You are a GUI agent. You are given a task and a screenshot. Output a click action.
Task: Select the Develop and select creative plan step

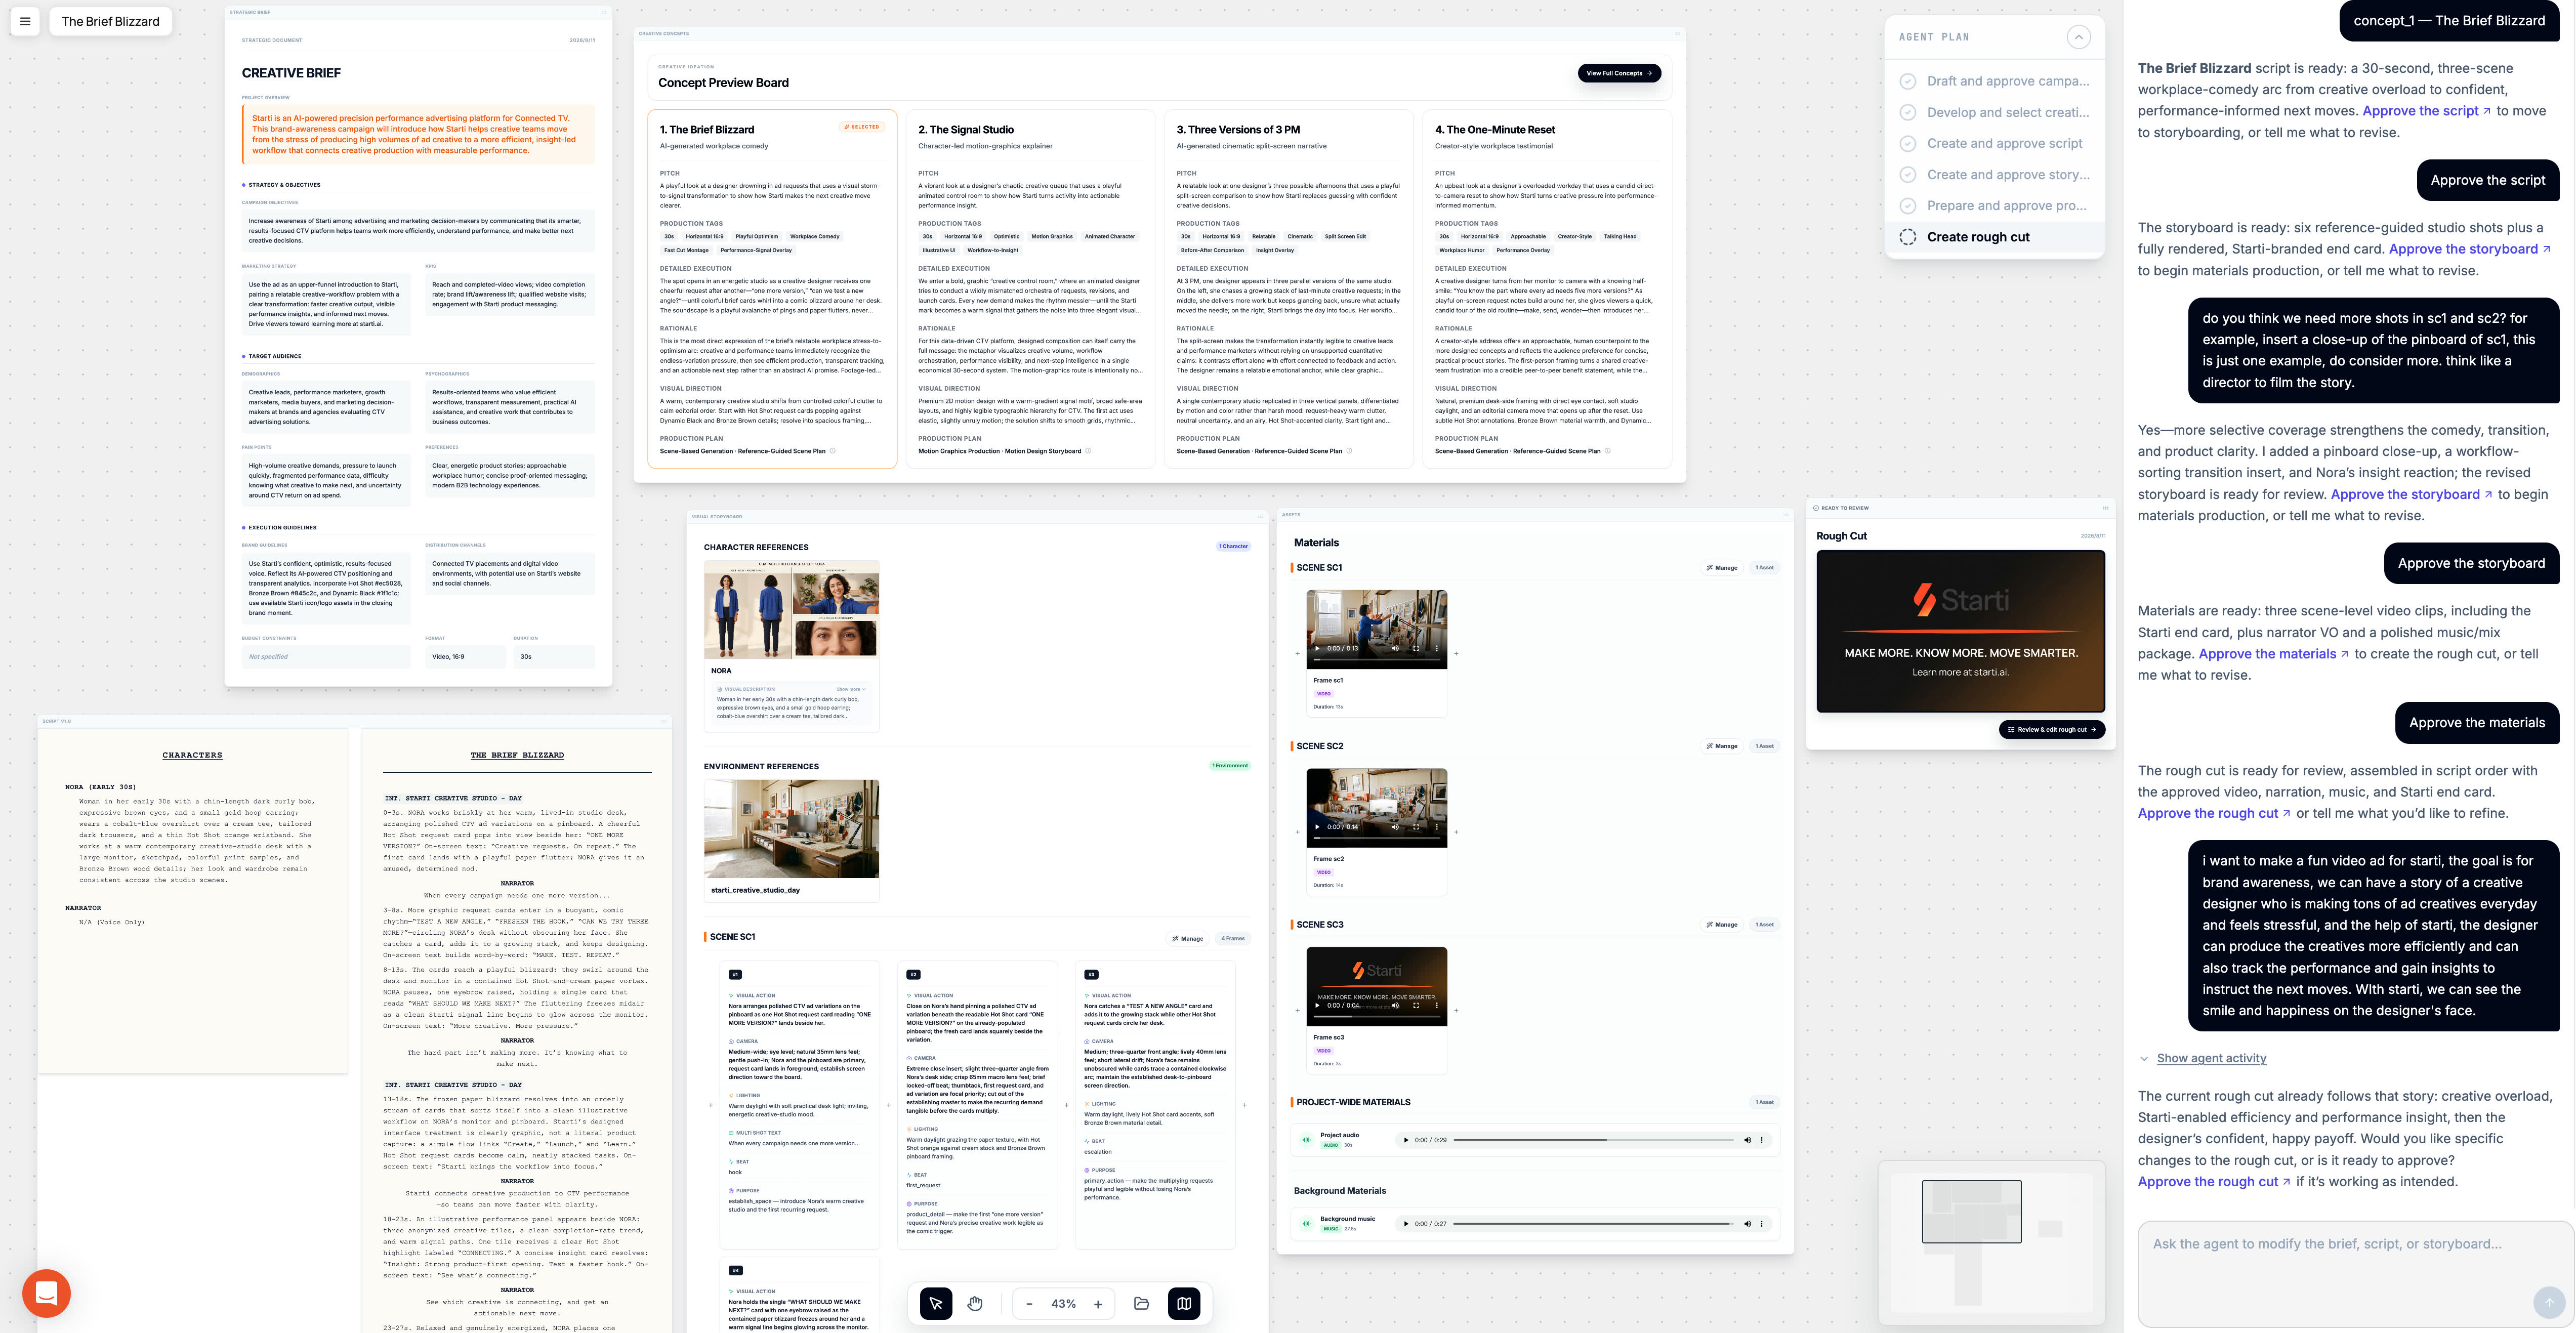tap(1995, 112)
